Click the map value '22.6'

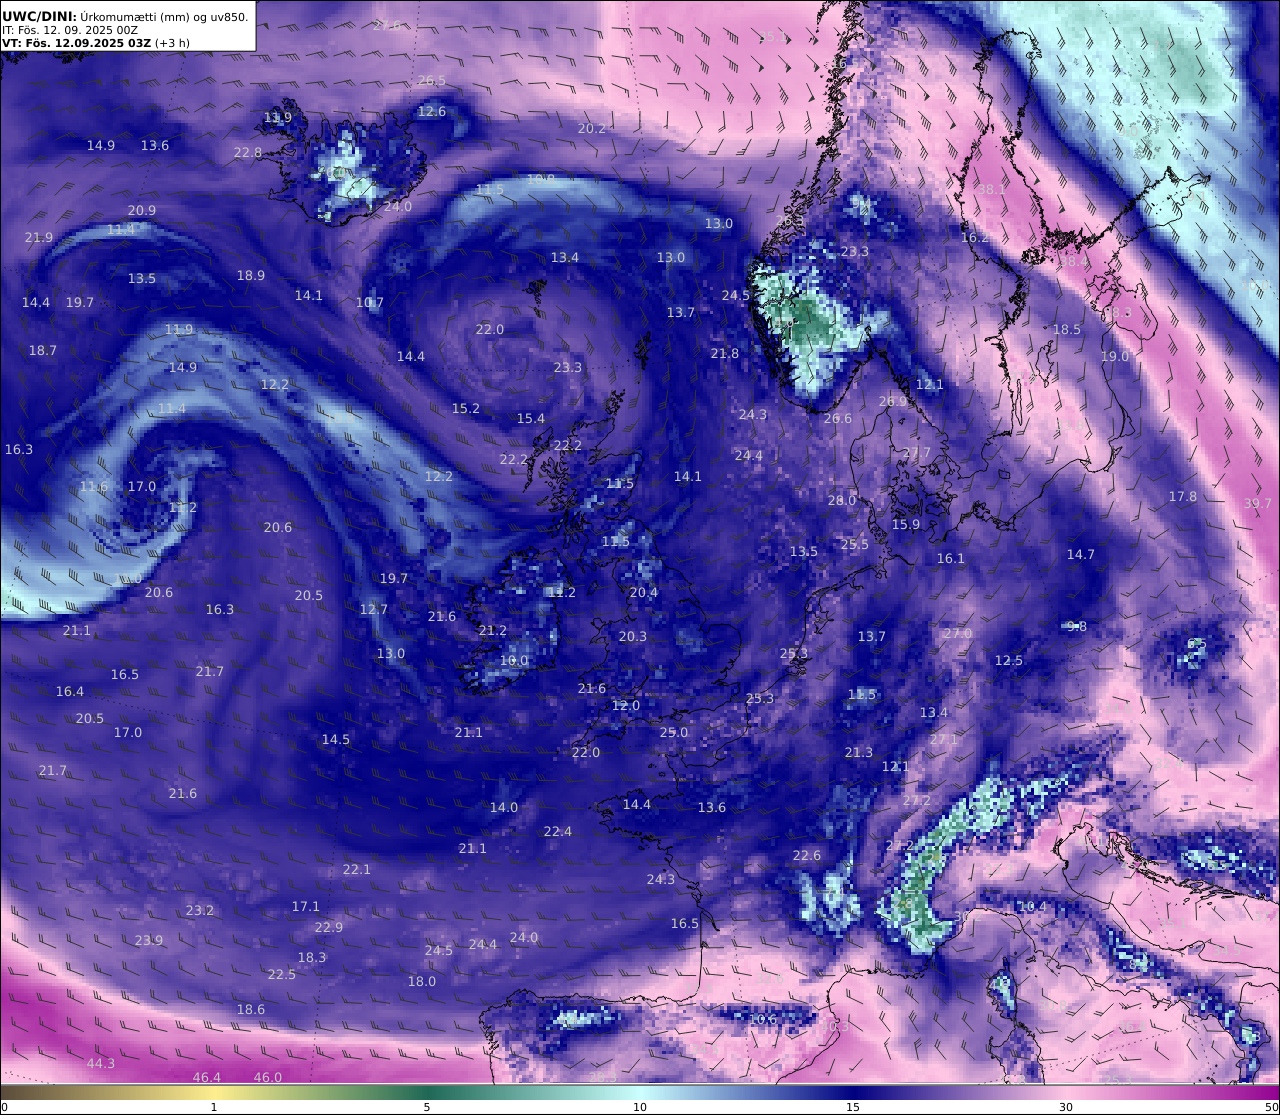tap(807, 855)
